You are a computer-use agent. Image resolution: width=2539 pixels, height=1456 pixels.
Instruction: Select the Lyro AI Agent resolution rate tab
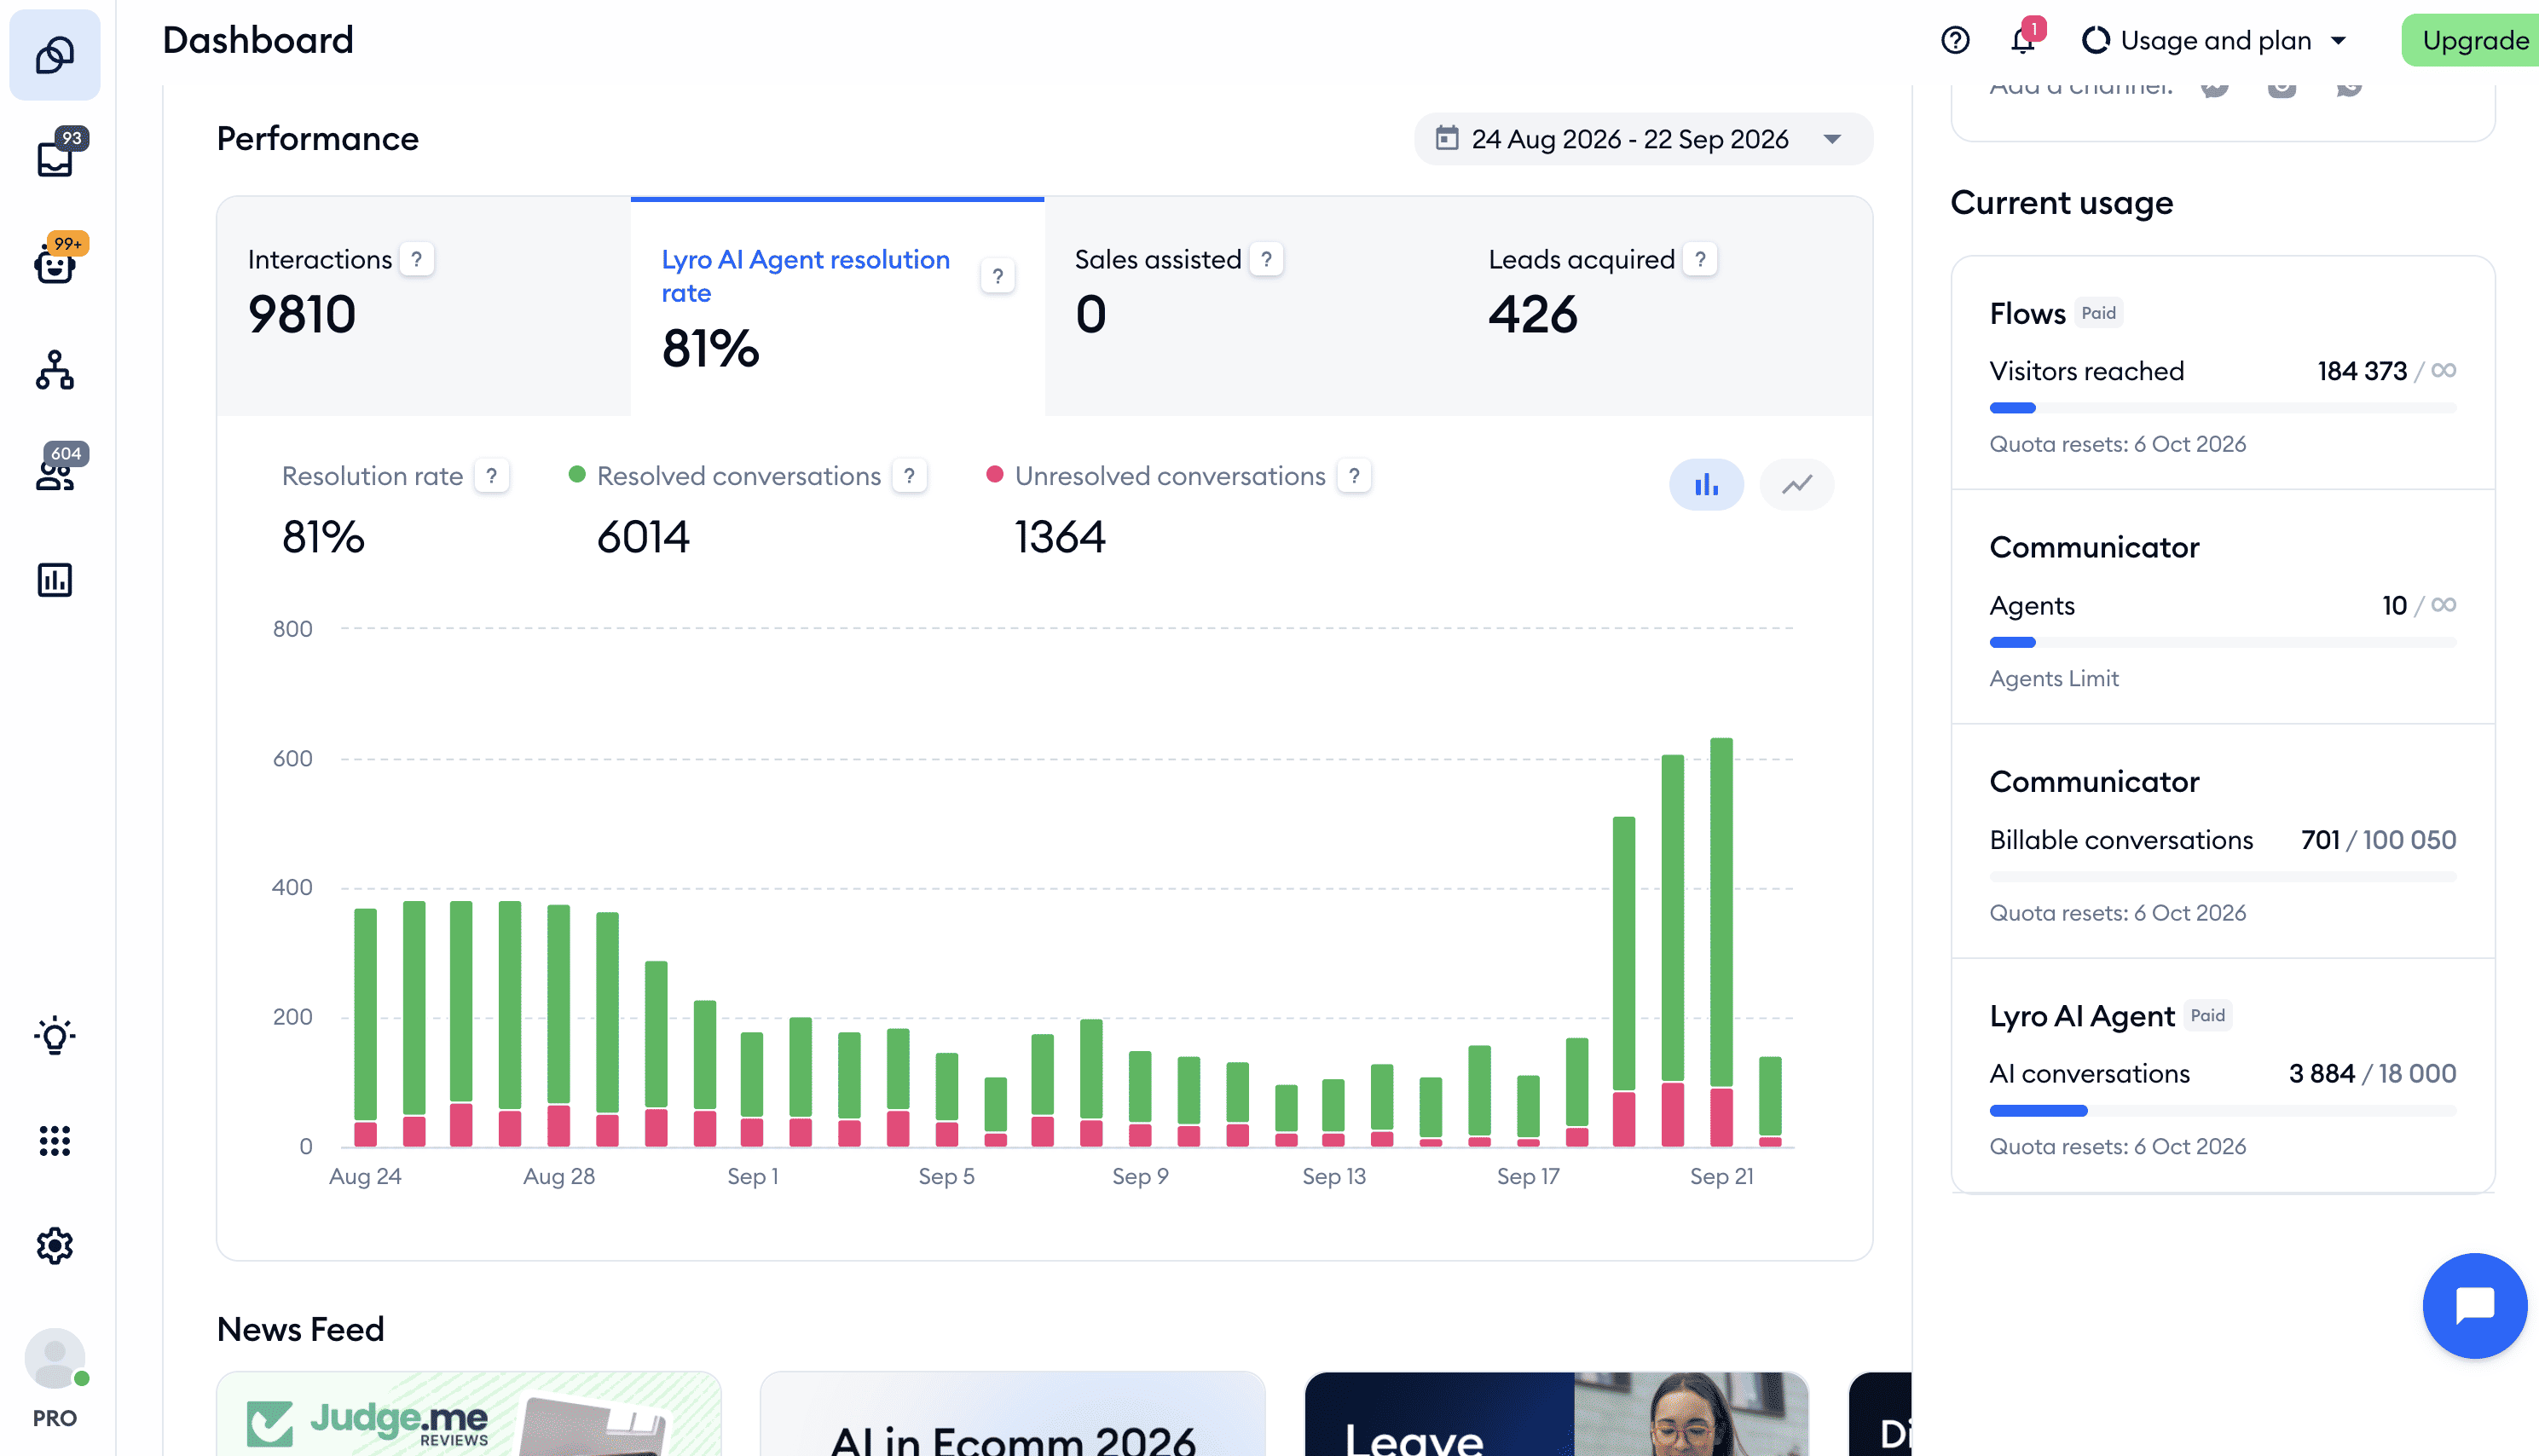point(838,306)
